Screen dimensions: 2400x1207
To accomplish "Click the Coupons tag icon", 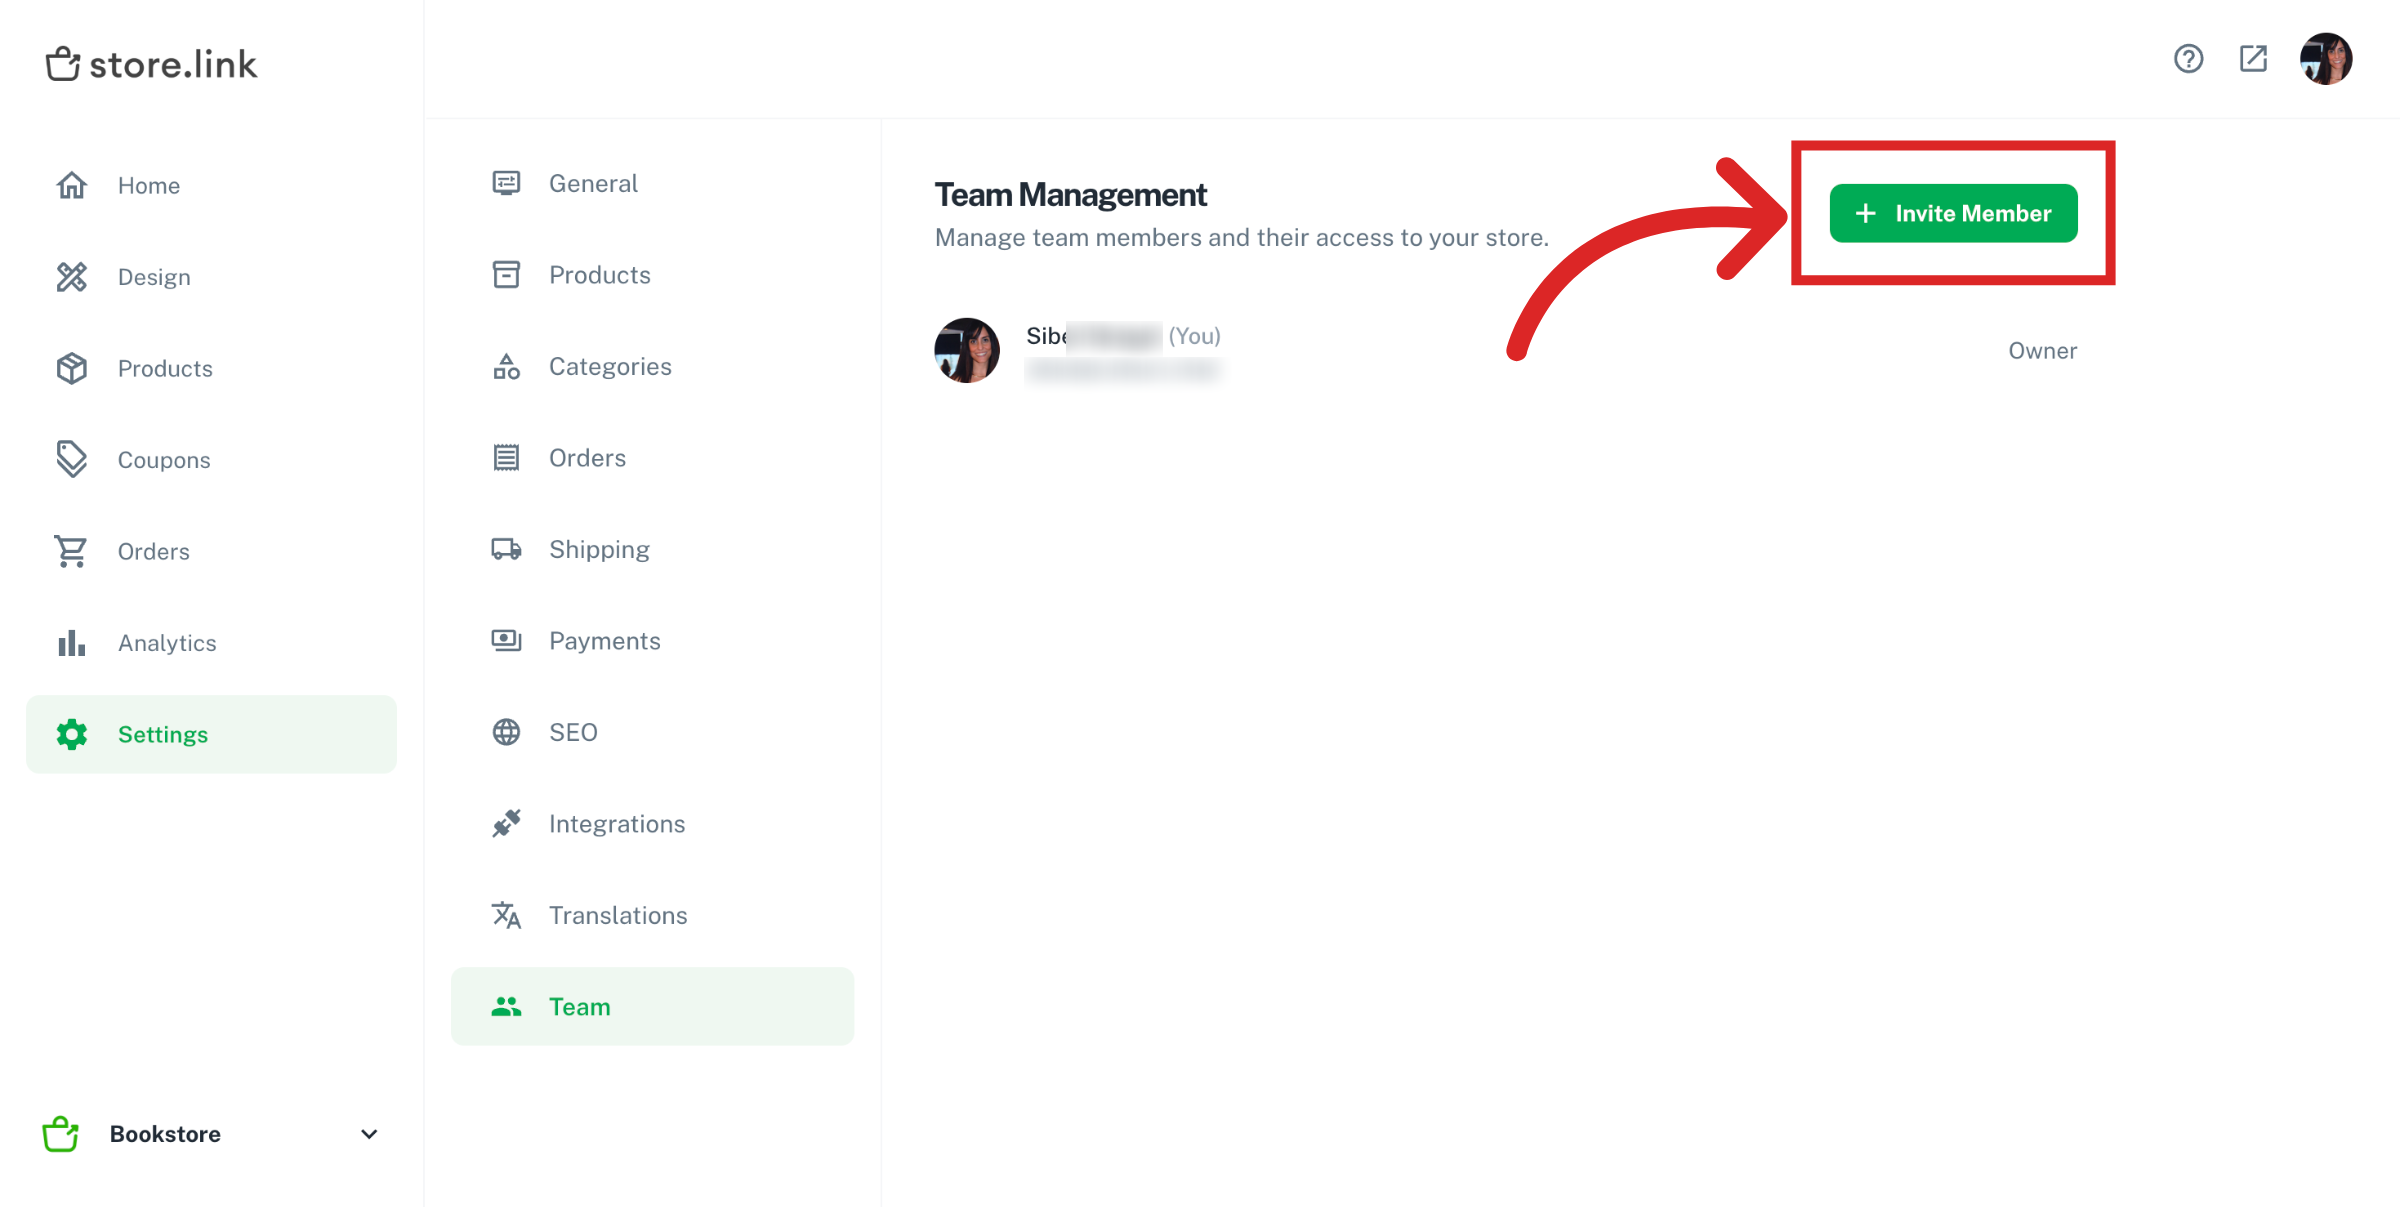I will pos(71,459).
